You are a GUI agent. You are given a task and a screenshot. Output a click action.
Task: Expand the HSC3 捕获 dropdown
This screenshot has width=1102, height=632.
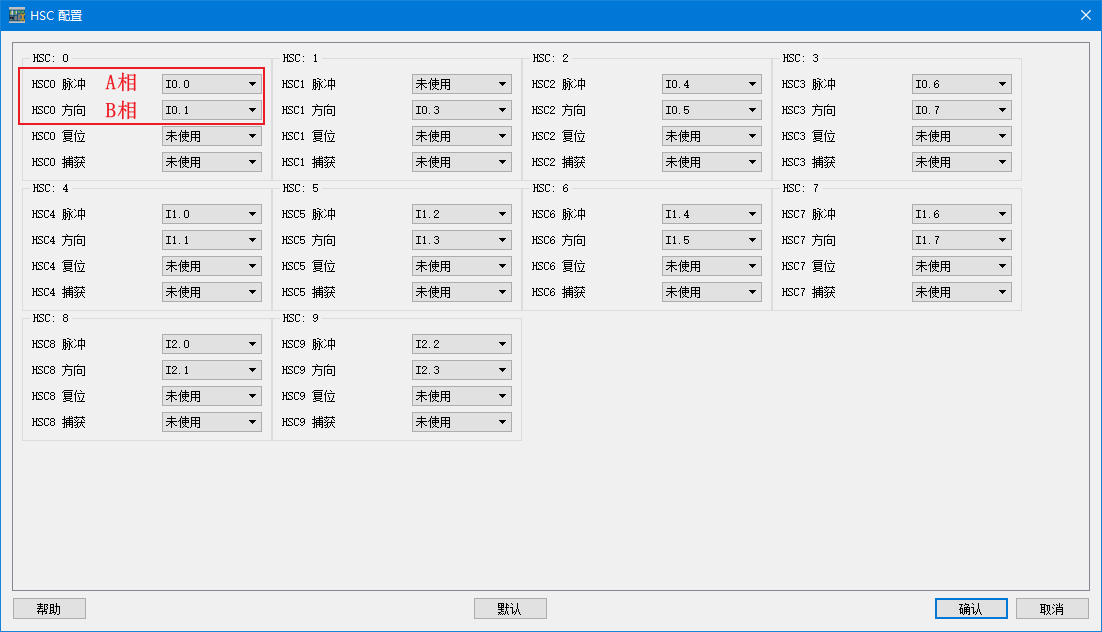pos(962,162)
